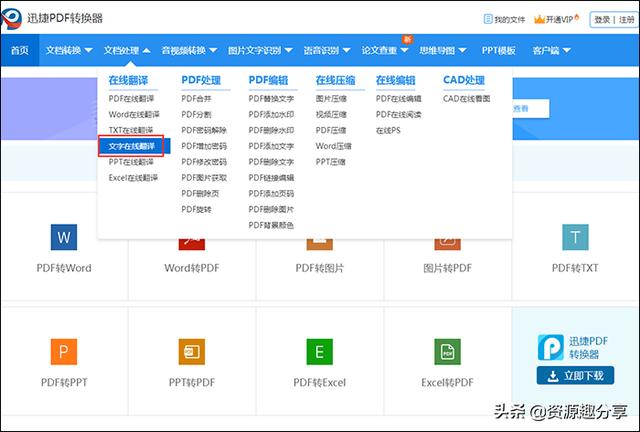Expand the 图片文字识别 dropdown

click(260, 50)
